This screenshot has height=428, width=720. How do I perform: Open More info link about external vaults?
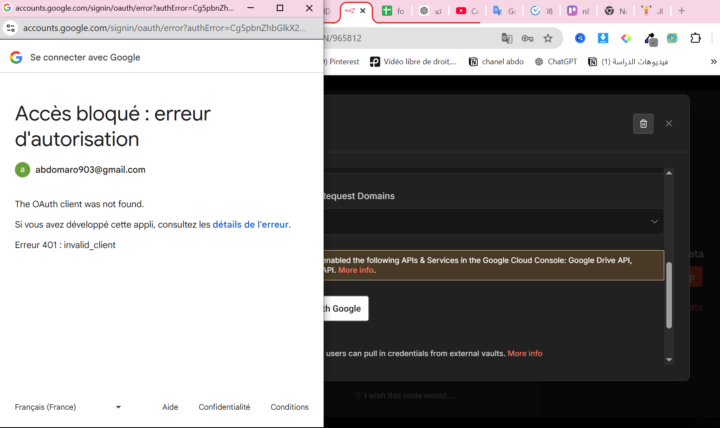click(525, 353)
